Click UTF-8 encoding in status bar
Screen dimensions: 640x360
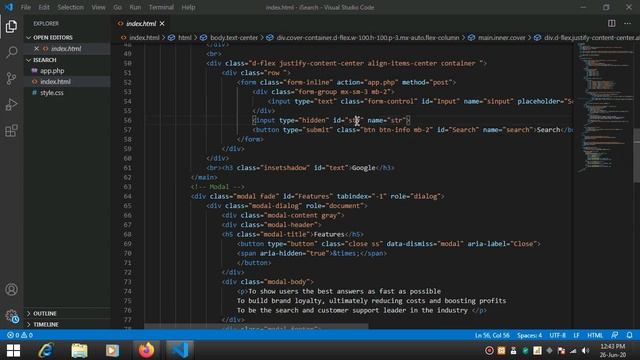[558, 335]
